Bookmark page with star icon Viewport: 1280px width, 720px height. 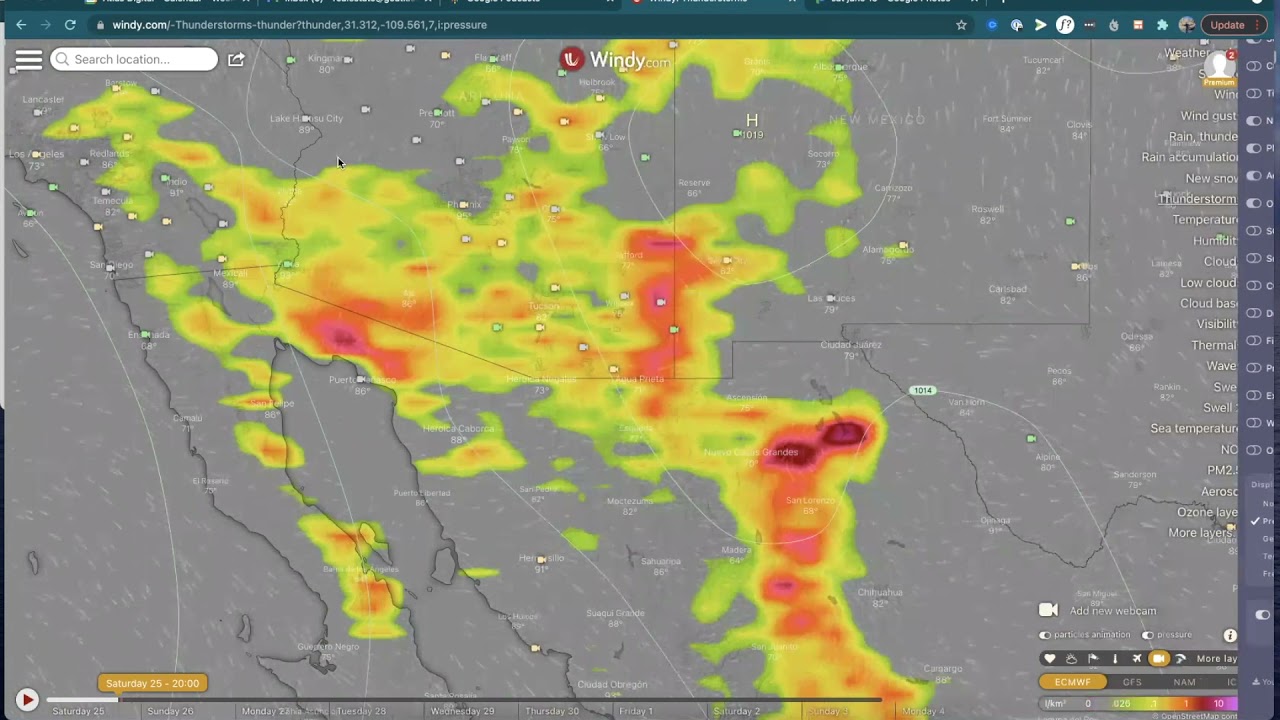tap(962, 25)
